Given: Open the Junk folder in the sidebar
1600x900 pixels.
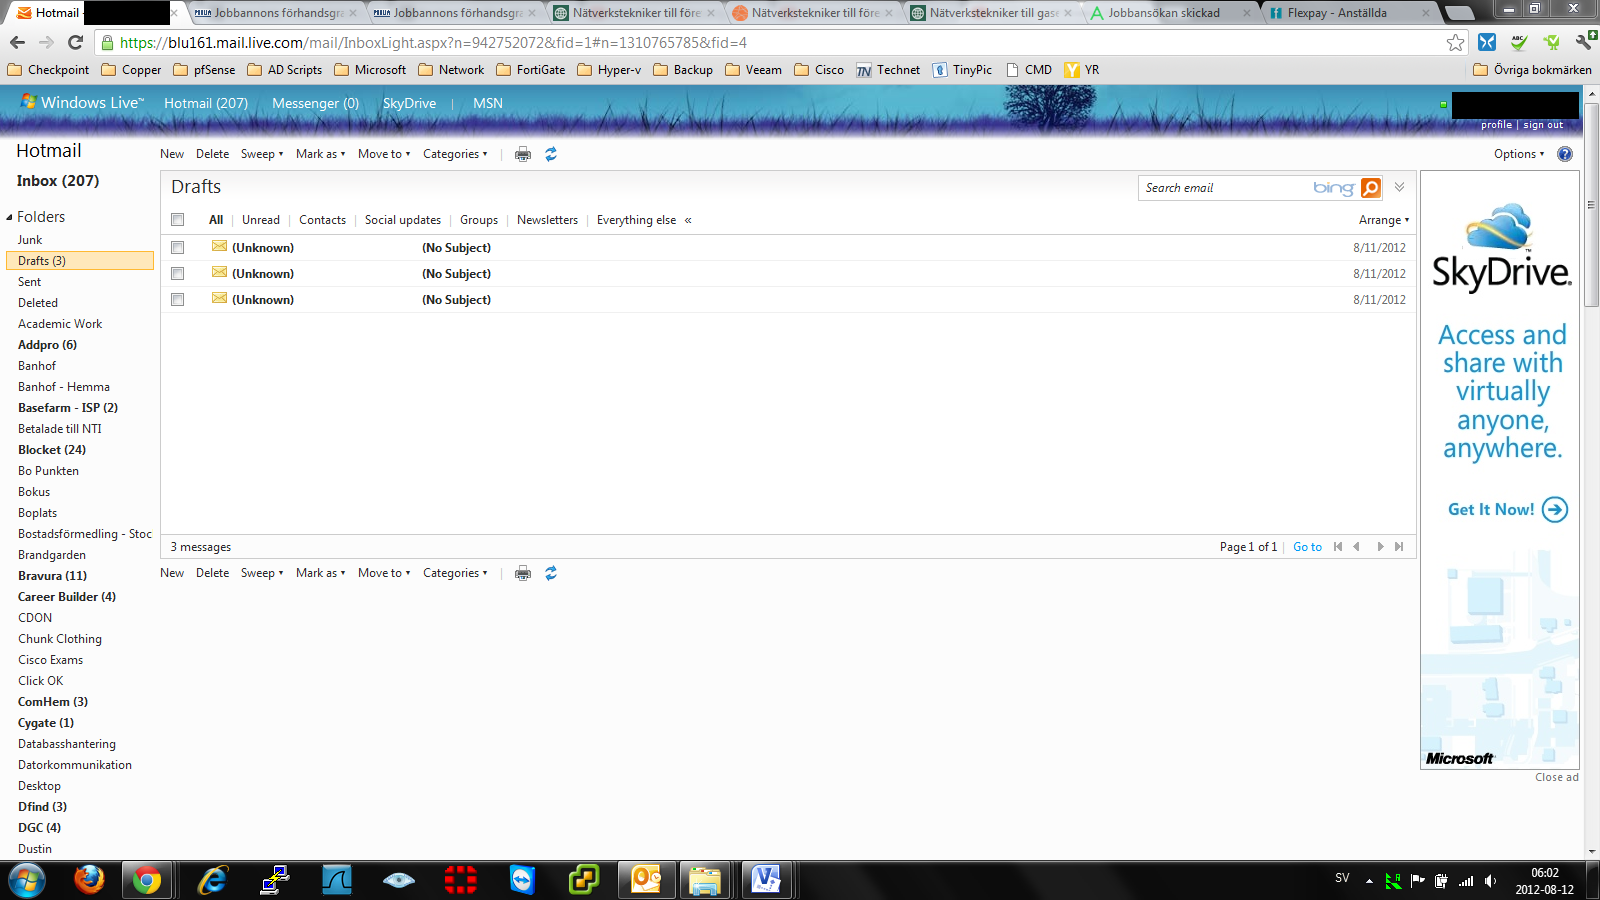Looking at the screenshot, I should [30, 240].
